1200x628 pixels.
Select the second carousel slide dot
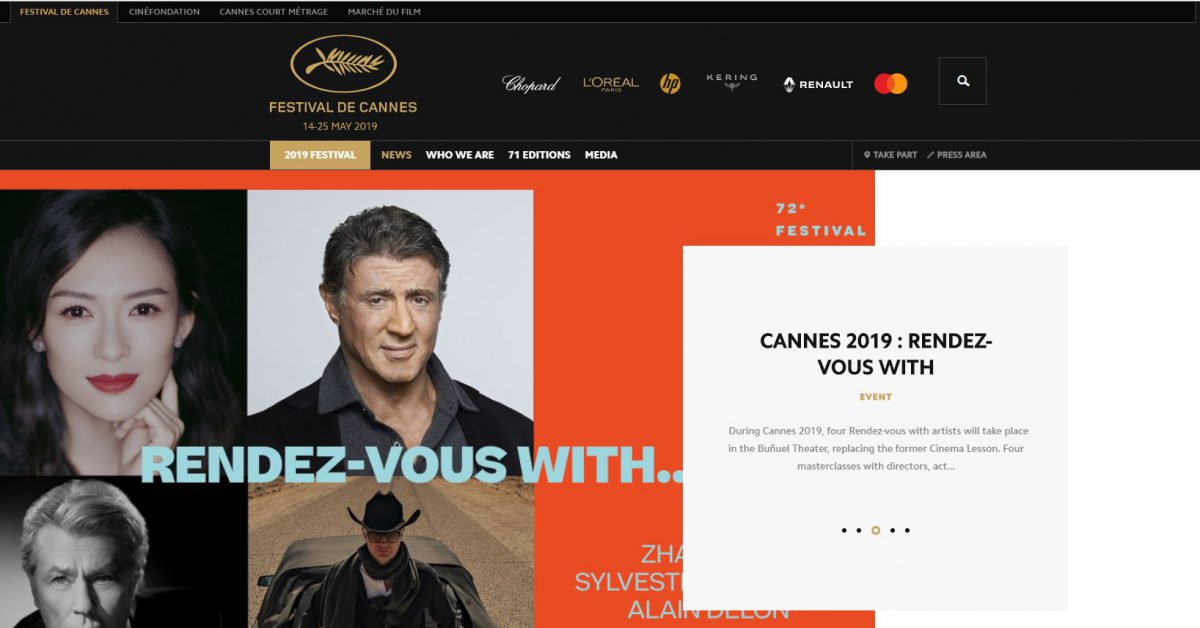tap(859, 531)
